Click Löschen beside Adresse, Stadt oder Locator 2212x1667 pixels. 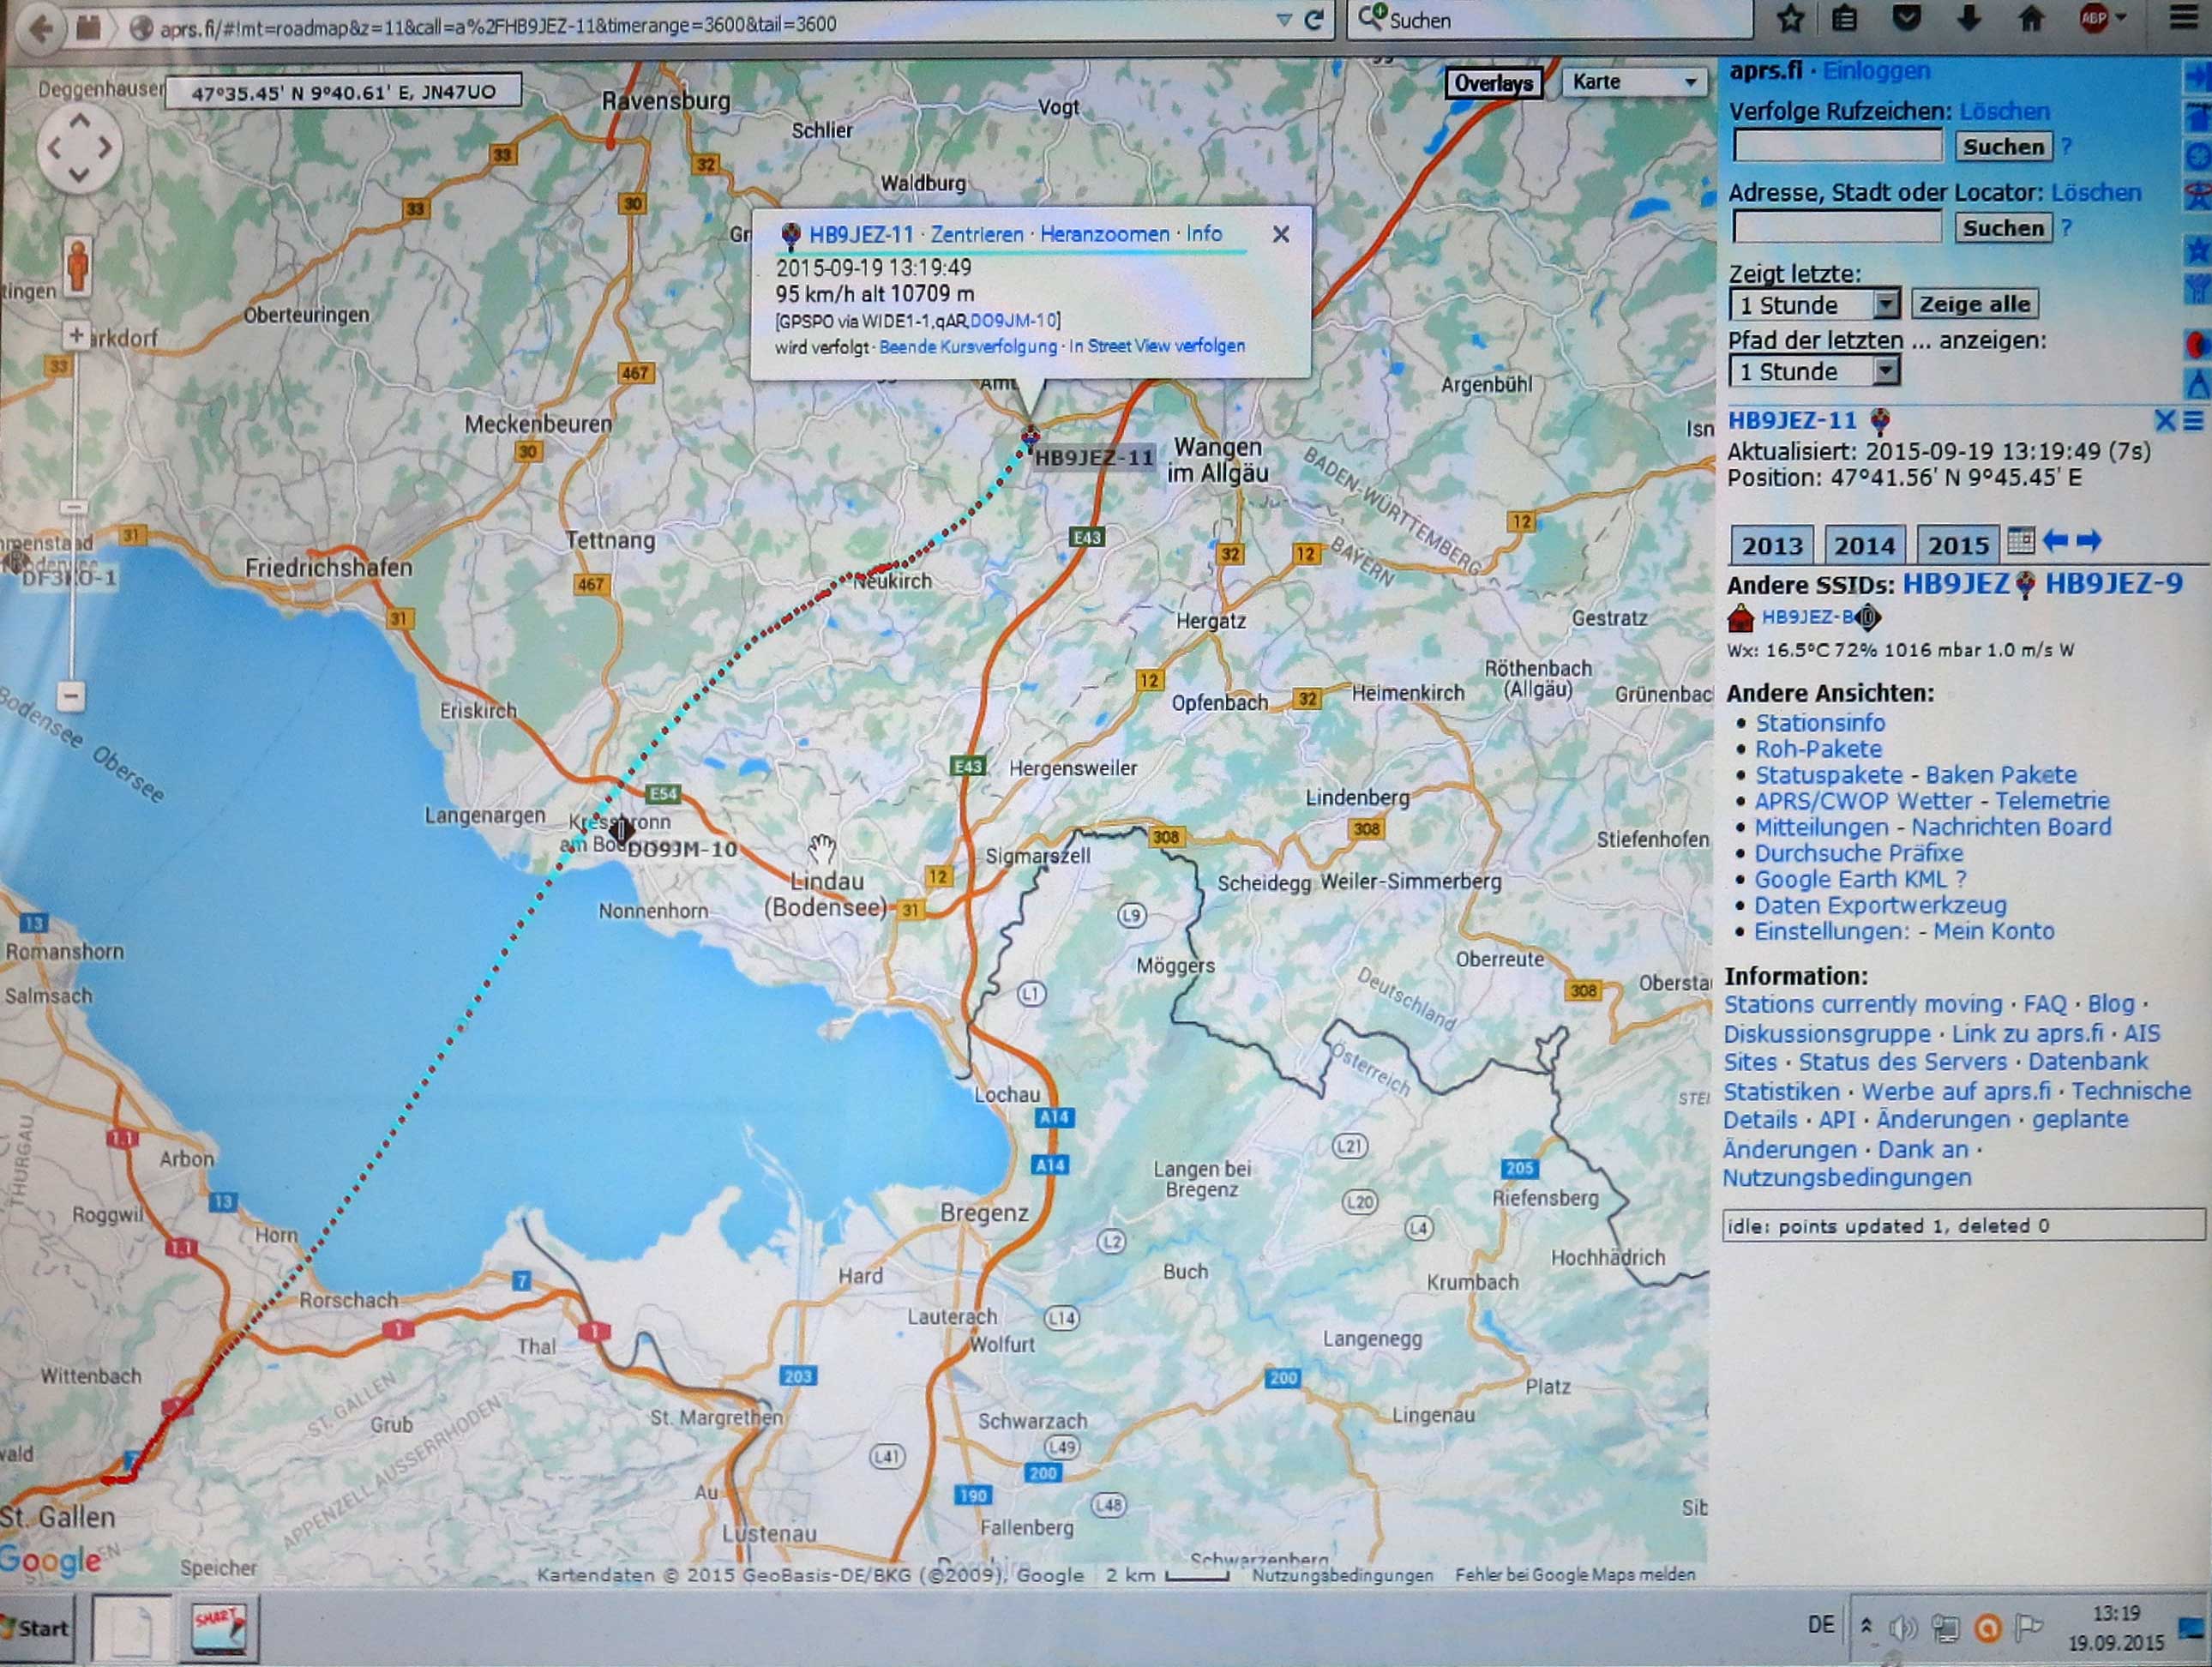(x=2096, y=192)
